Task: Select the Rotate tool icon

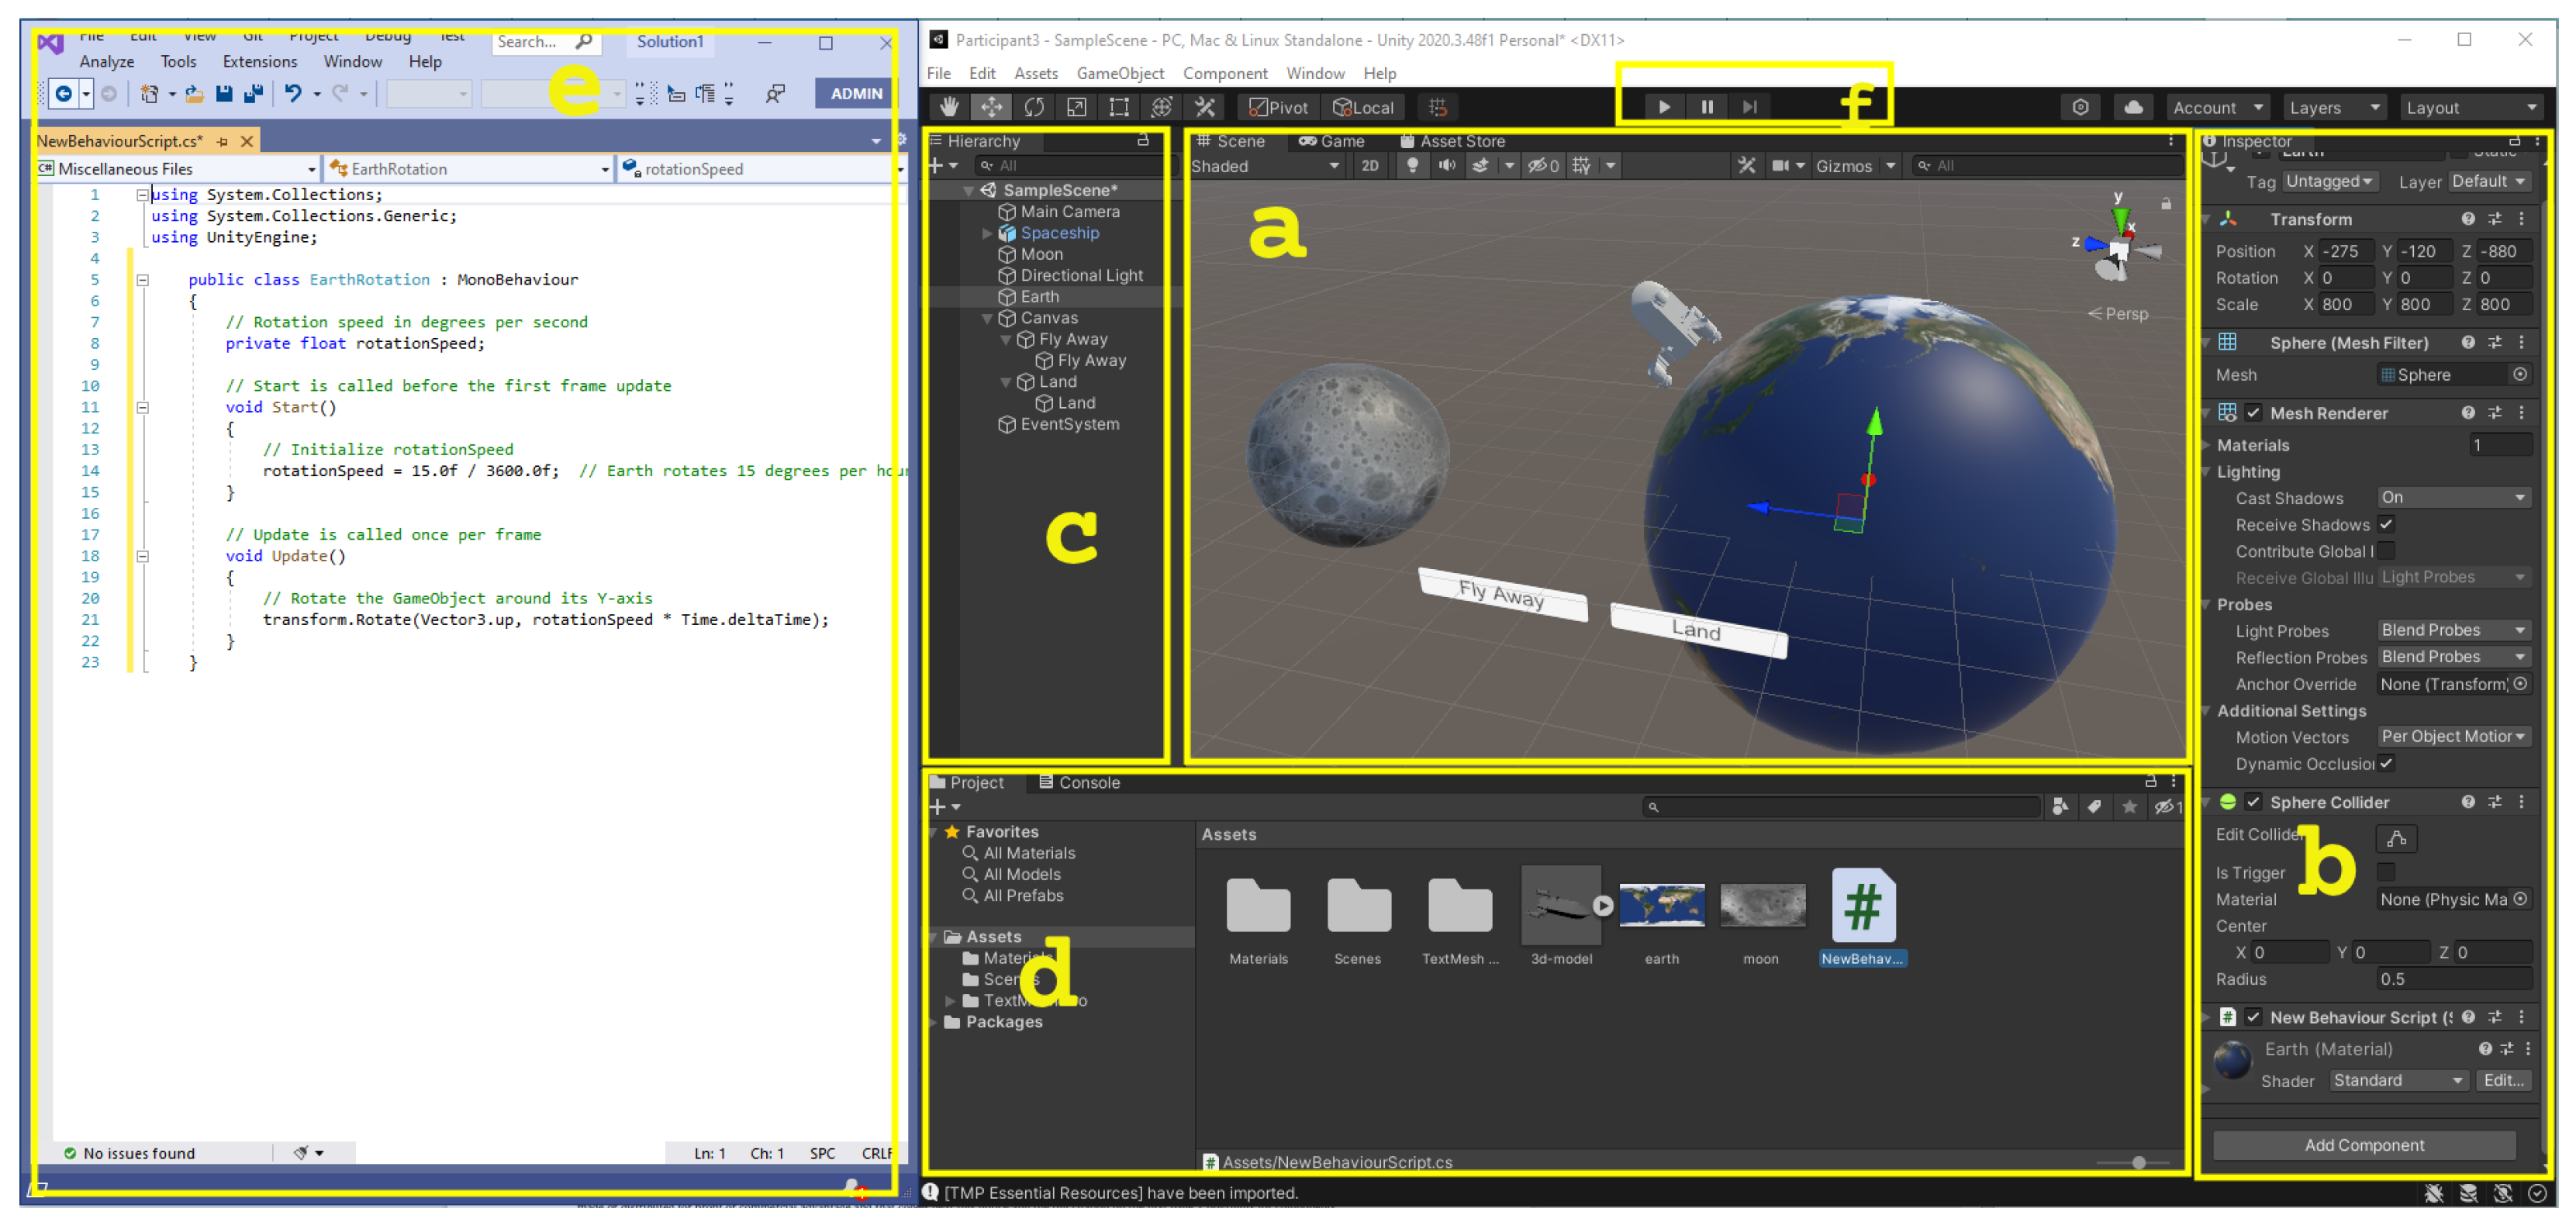Action: (x=1034, y=107)
